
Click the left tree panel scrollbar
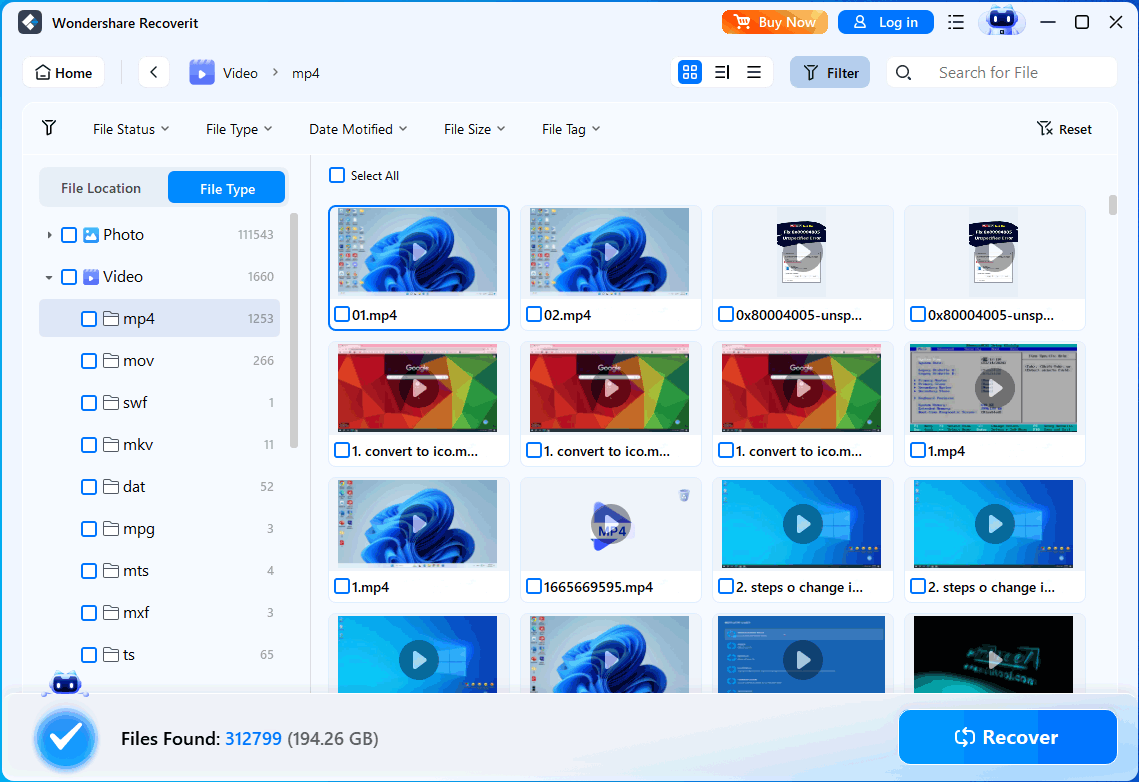294,330
